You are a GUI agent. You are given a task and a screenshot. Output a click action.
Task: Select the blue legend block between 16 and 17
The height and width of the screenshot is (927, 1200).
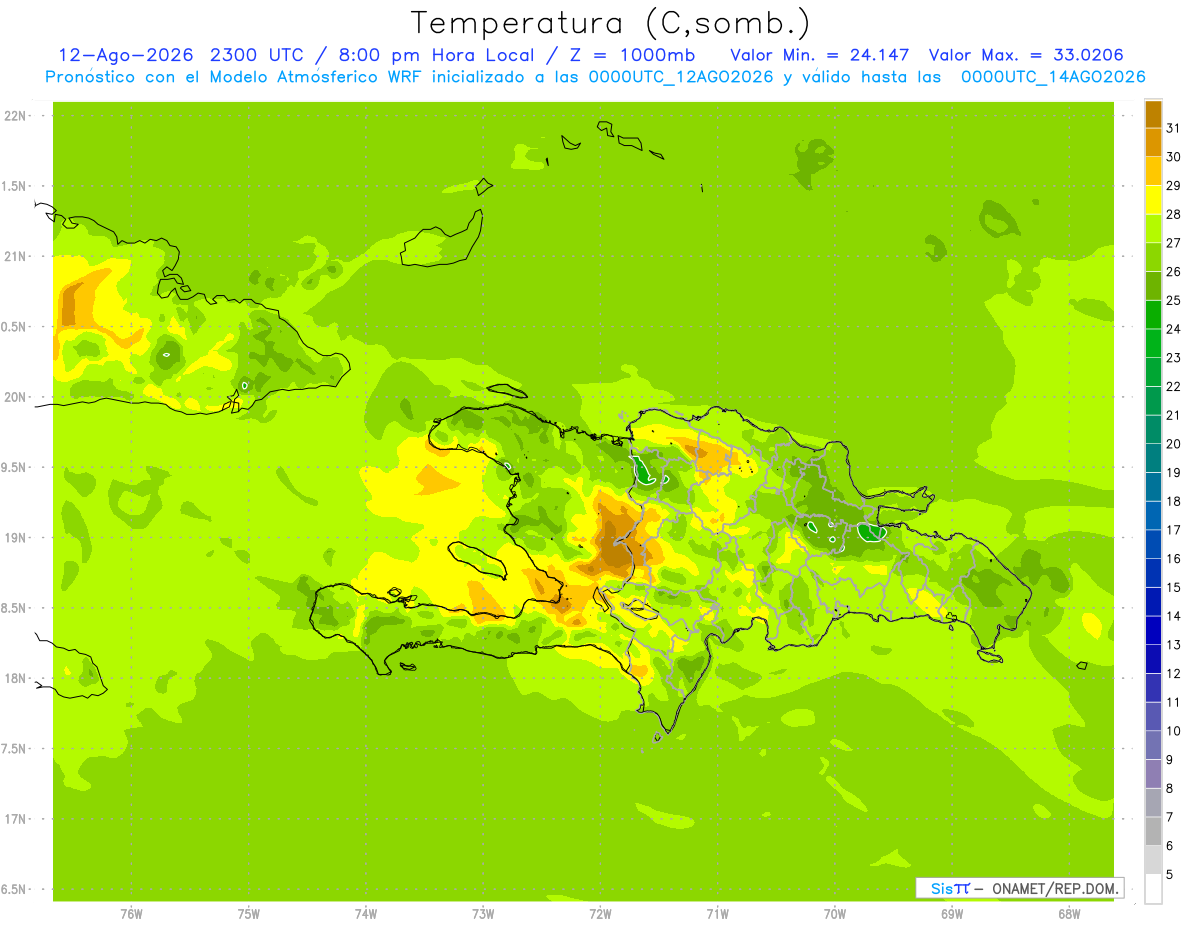(x=1153, y=544)
